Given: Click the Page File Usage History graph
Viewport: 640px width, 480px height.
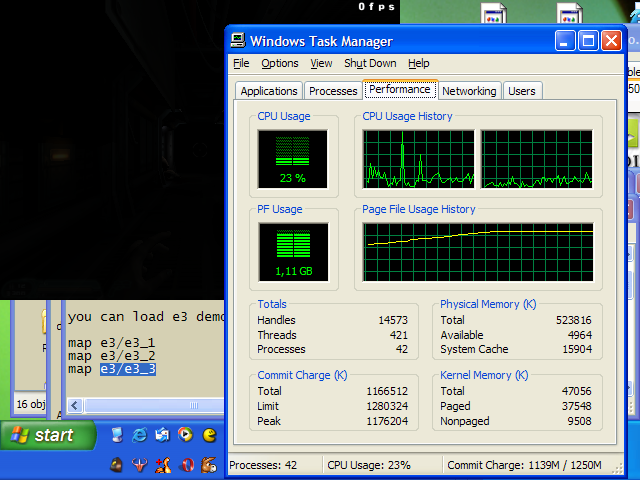Looking at the screenshot, I should (x=478, y=252).
